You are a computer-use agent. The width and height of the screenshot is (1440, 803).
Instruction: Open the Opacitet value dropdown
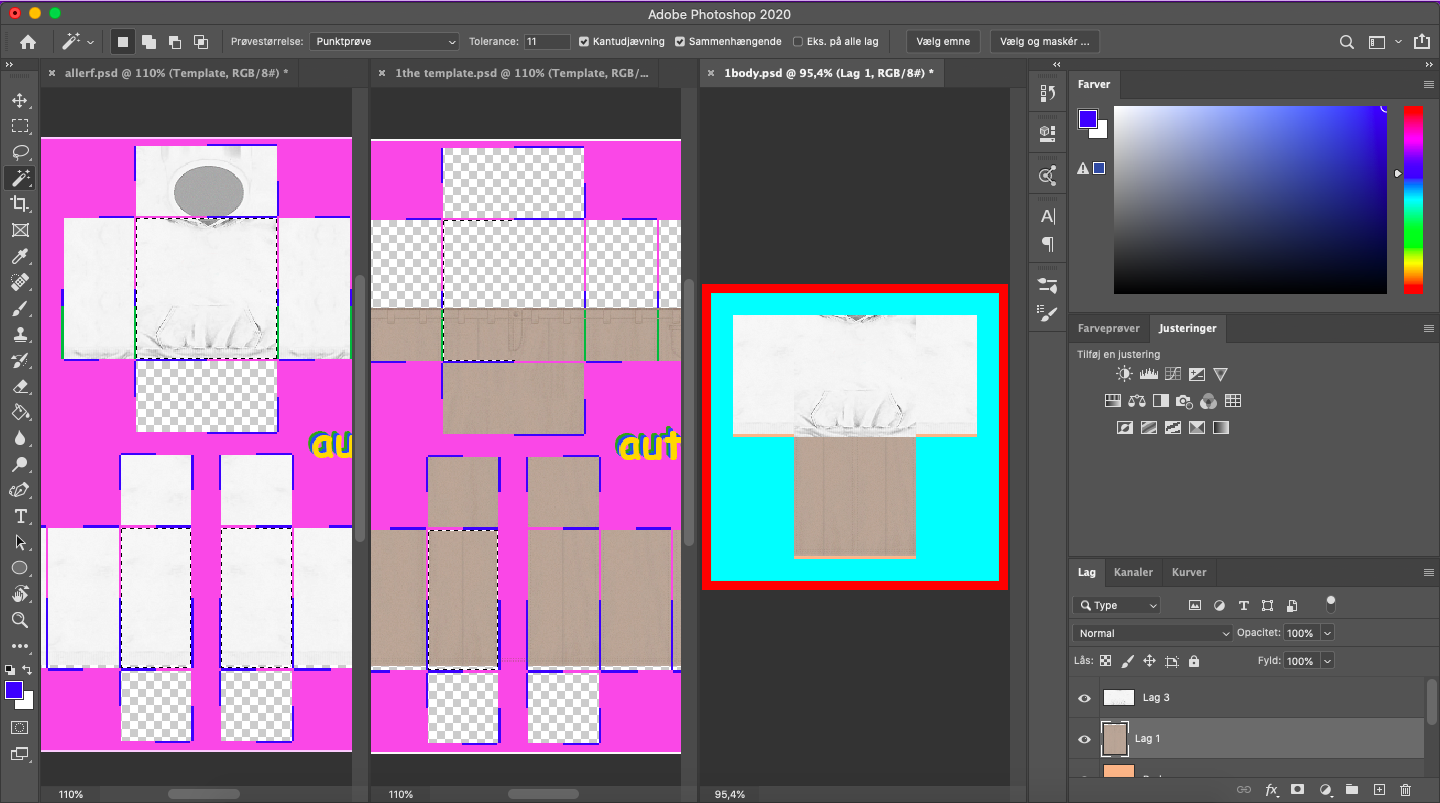coord(1330,632)
